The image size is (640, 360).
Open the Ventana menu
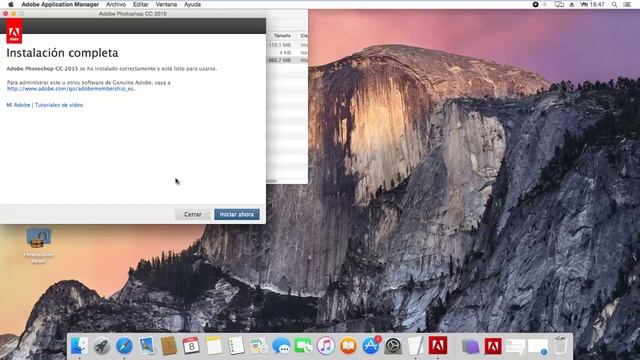[x=166, y=4]
